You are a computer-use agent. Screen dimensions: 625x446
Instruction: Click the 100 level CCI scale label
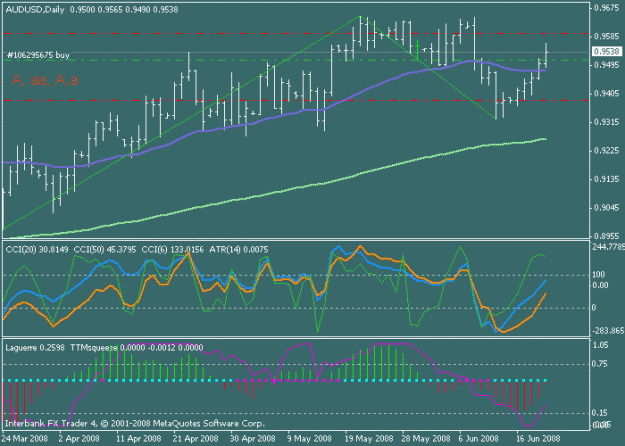coord(599,275)
